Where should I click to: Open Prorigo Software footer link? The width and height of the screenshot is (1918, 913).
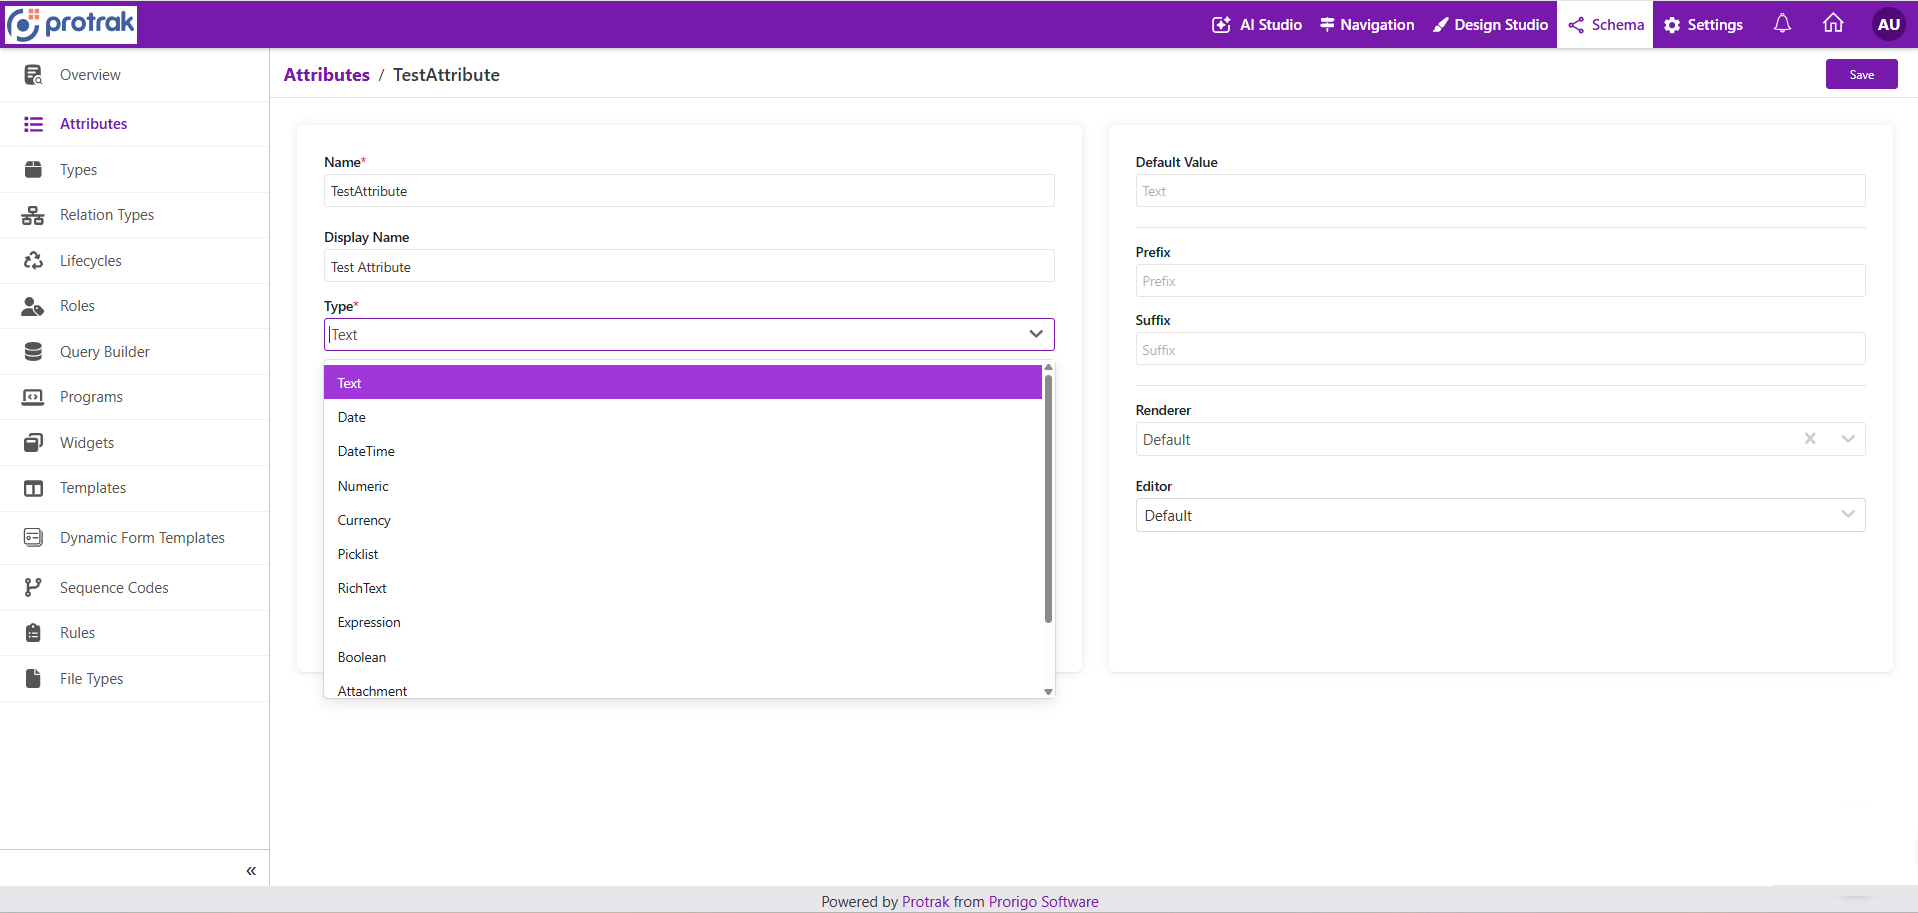click(x=1043, y=901)
